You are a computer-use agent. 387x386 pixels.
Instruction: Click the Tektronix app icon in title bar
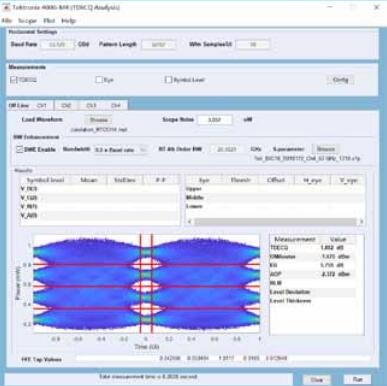pos(6,7)
